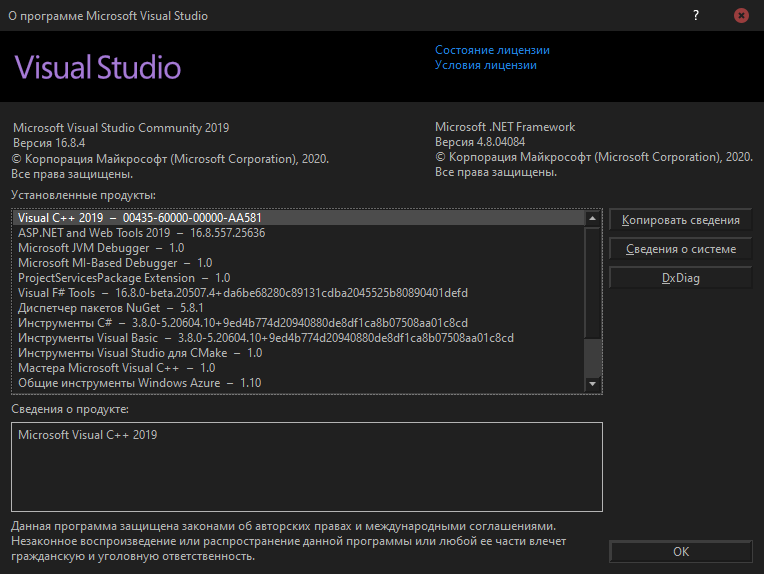Viewport: 764px width, 574px height.
Task: Click Microsoft Visual Studio Community 2019 text
Action: 121,128
